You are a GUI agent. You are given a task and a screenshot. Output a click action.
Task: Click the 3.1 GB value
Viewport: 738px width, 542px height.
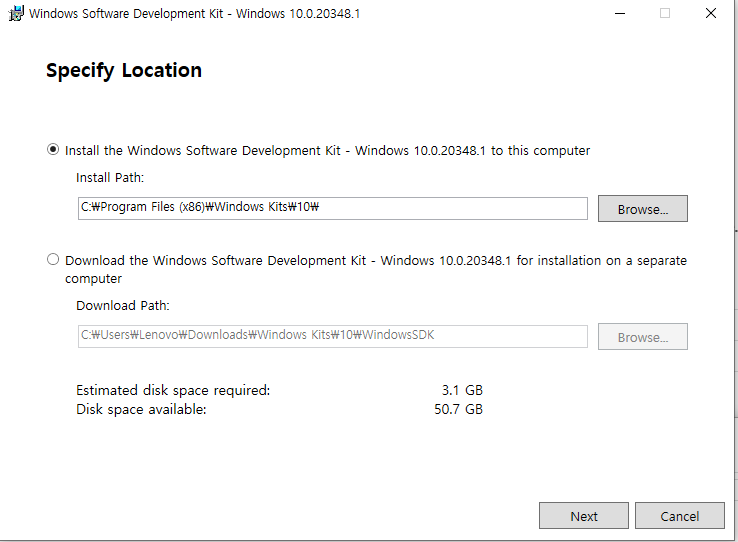click(x=462, y=390)
